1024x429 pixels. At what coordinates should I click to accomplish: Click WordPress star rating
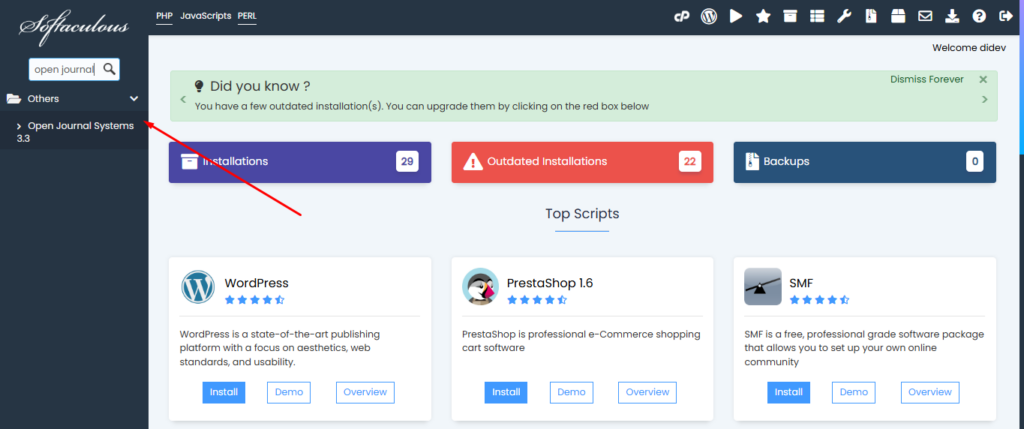tap(255, 300)
